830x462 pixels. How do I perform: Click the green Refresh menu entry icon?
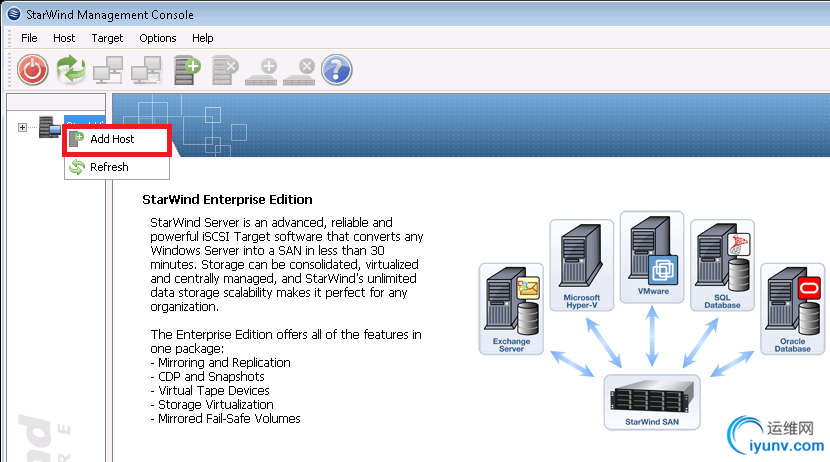77,167
